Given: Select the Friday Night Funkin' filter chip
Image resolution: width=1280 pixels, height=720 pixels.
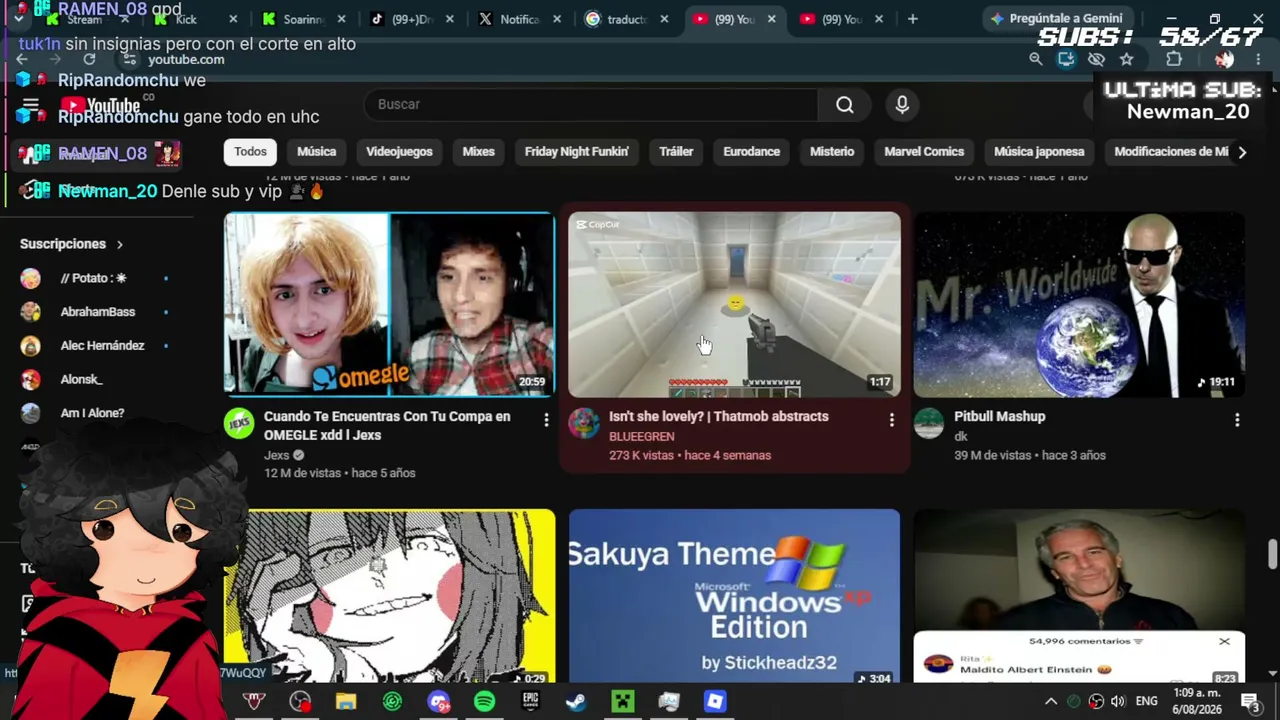Looking at the screenshot, I should click(x=577, y=152).
